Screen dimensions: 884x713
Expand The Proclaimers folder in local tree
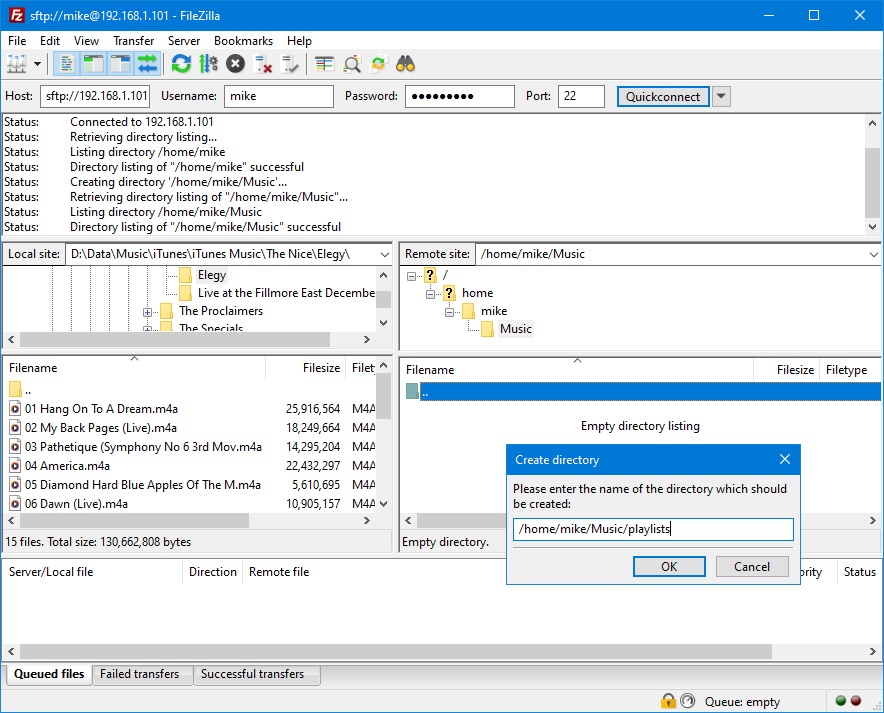147,312
